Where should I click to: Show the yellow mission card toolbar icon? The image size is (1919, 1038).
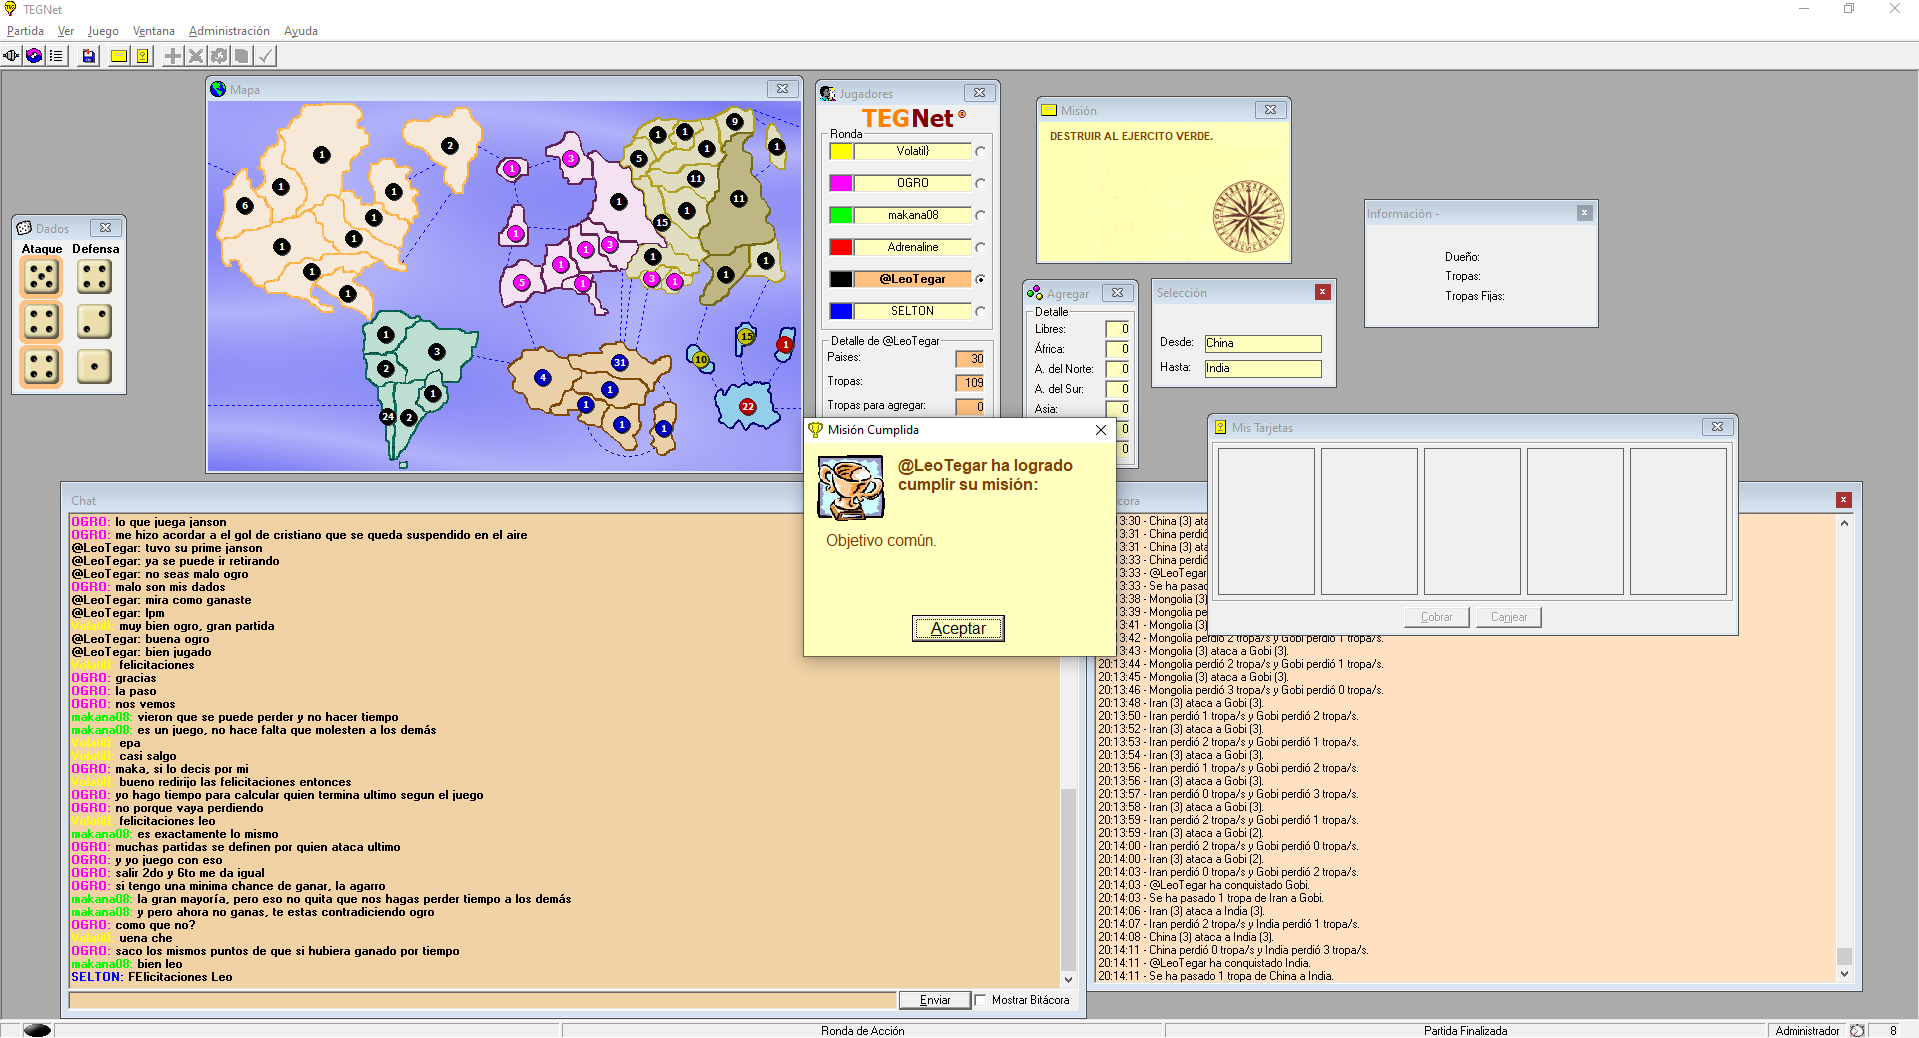coord(119,56)
